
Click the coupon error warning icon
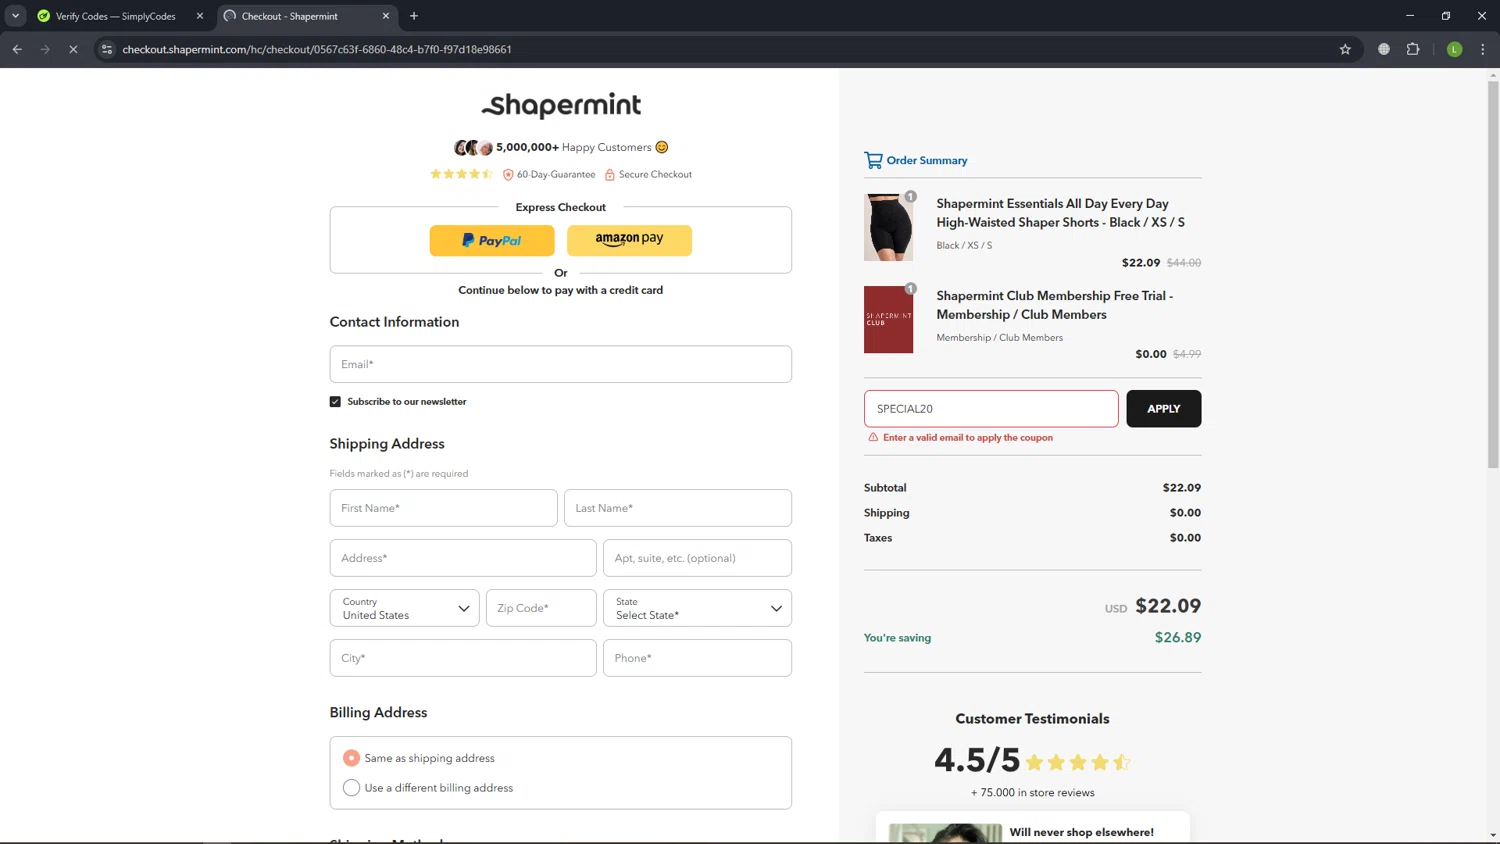[873, 437]
